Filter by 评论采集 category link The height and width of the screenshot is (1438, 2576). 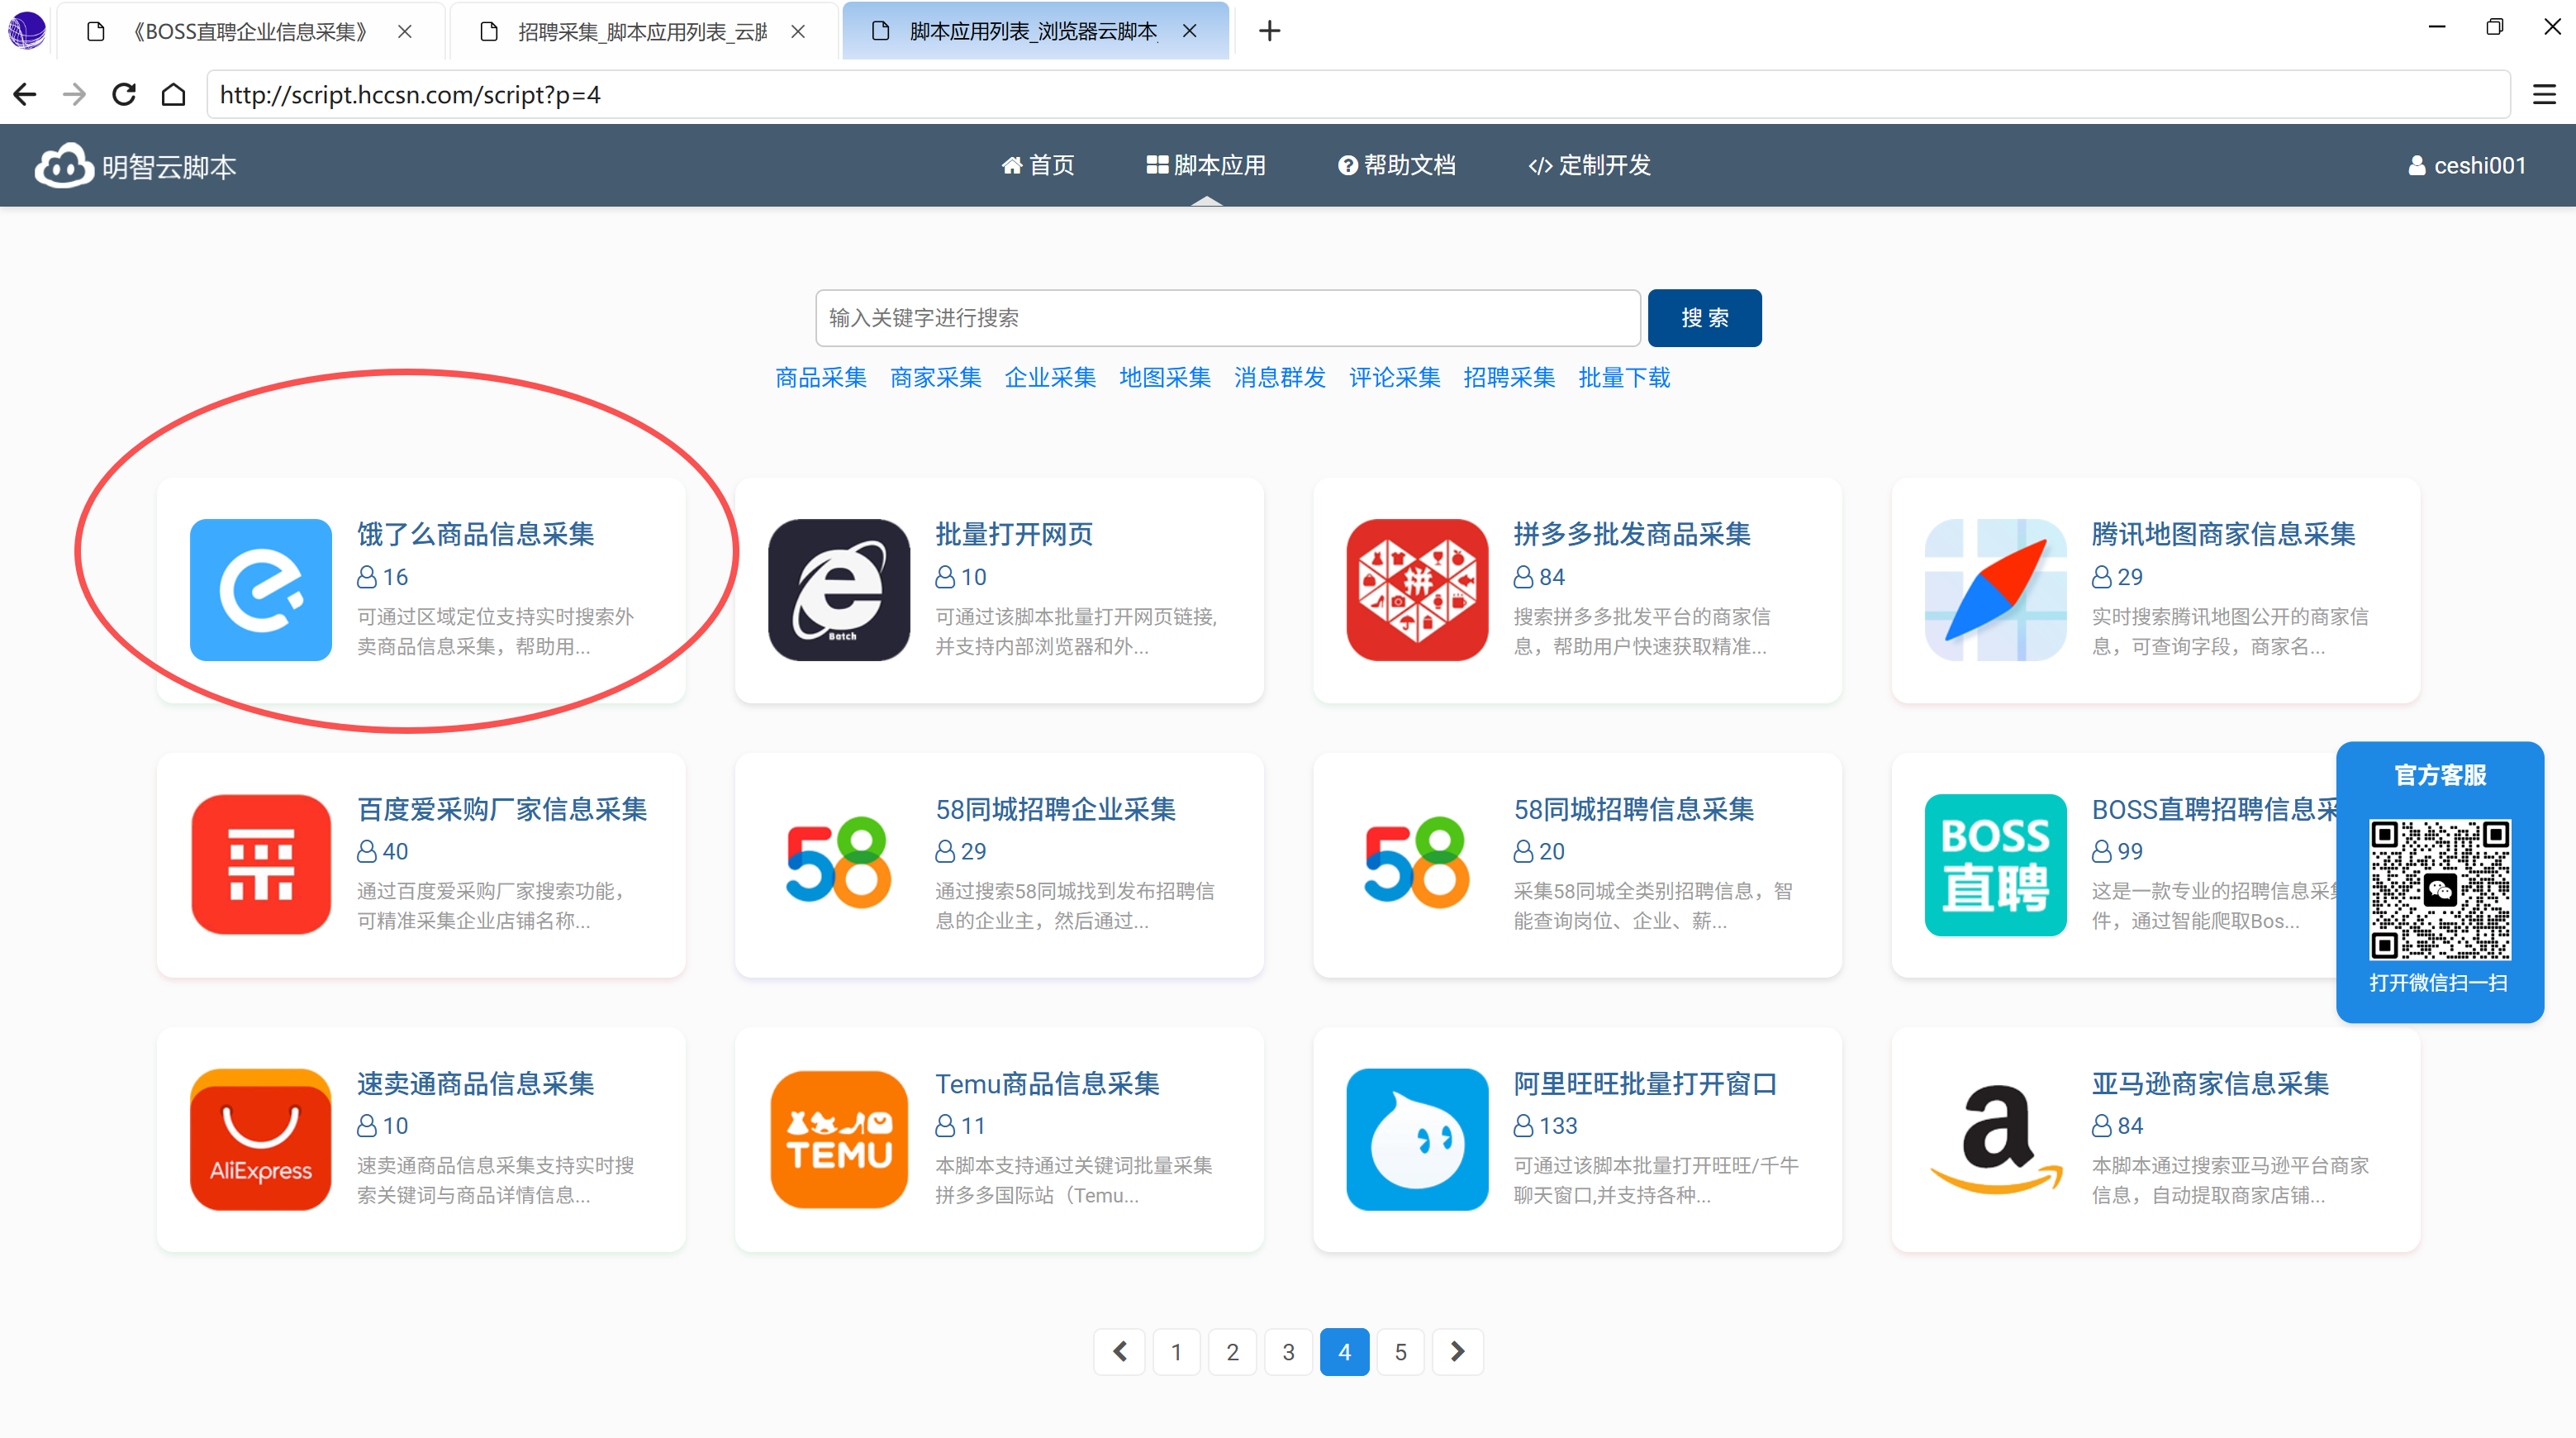pyautogui.click(x=1394, y=377)
